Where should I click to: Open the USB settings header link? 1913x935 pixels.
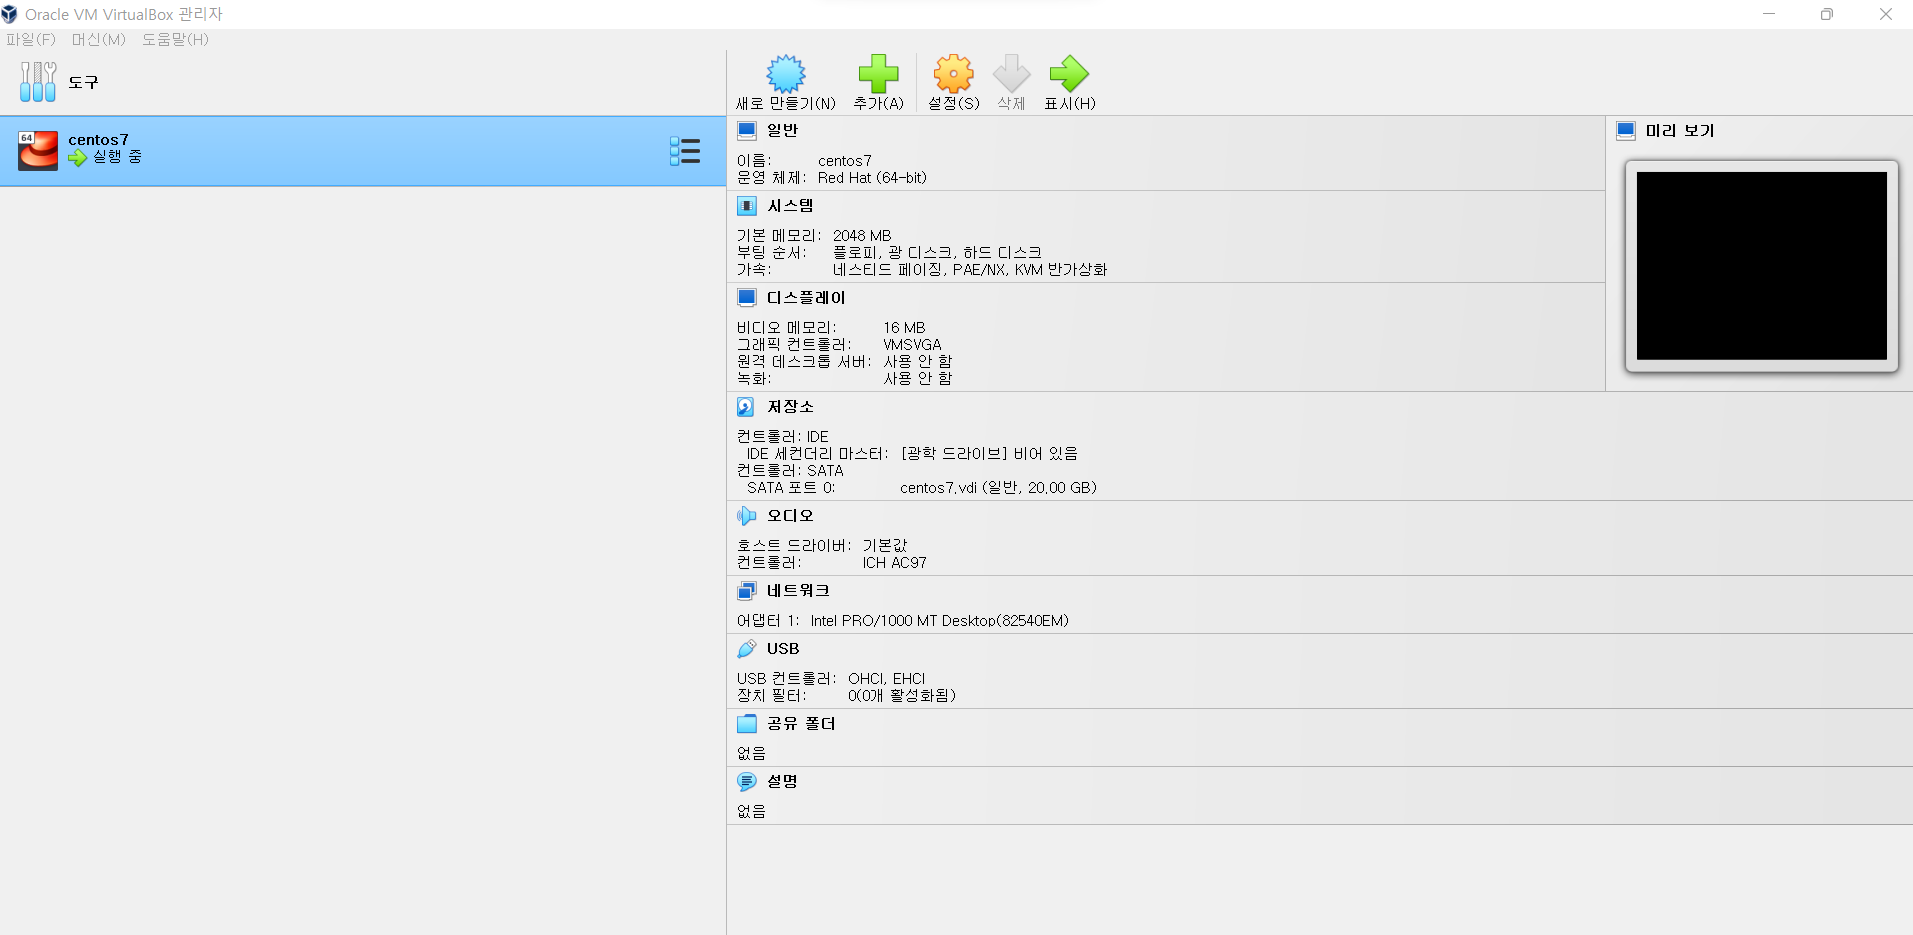coord(783,648)
